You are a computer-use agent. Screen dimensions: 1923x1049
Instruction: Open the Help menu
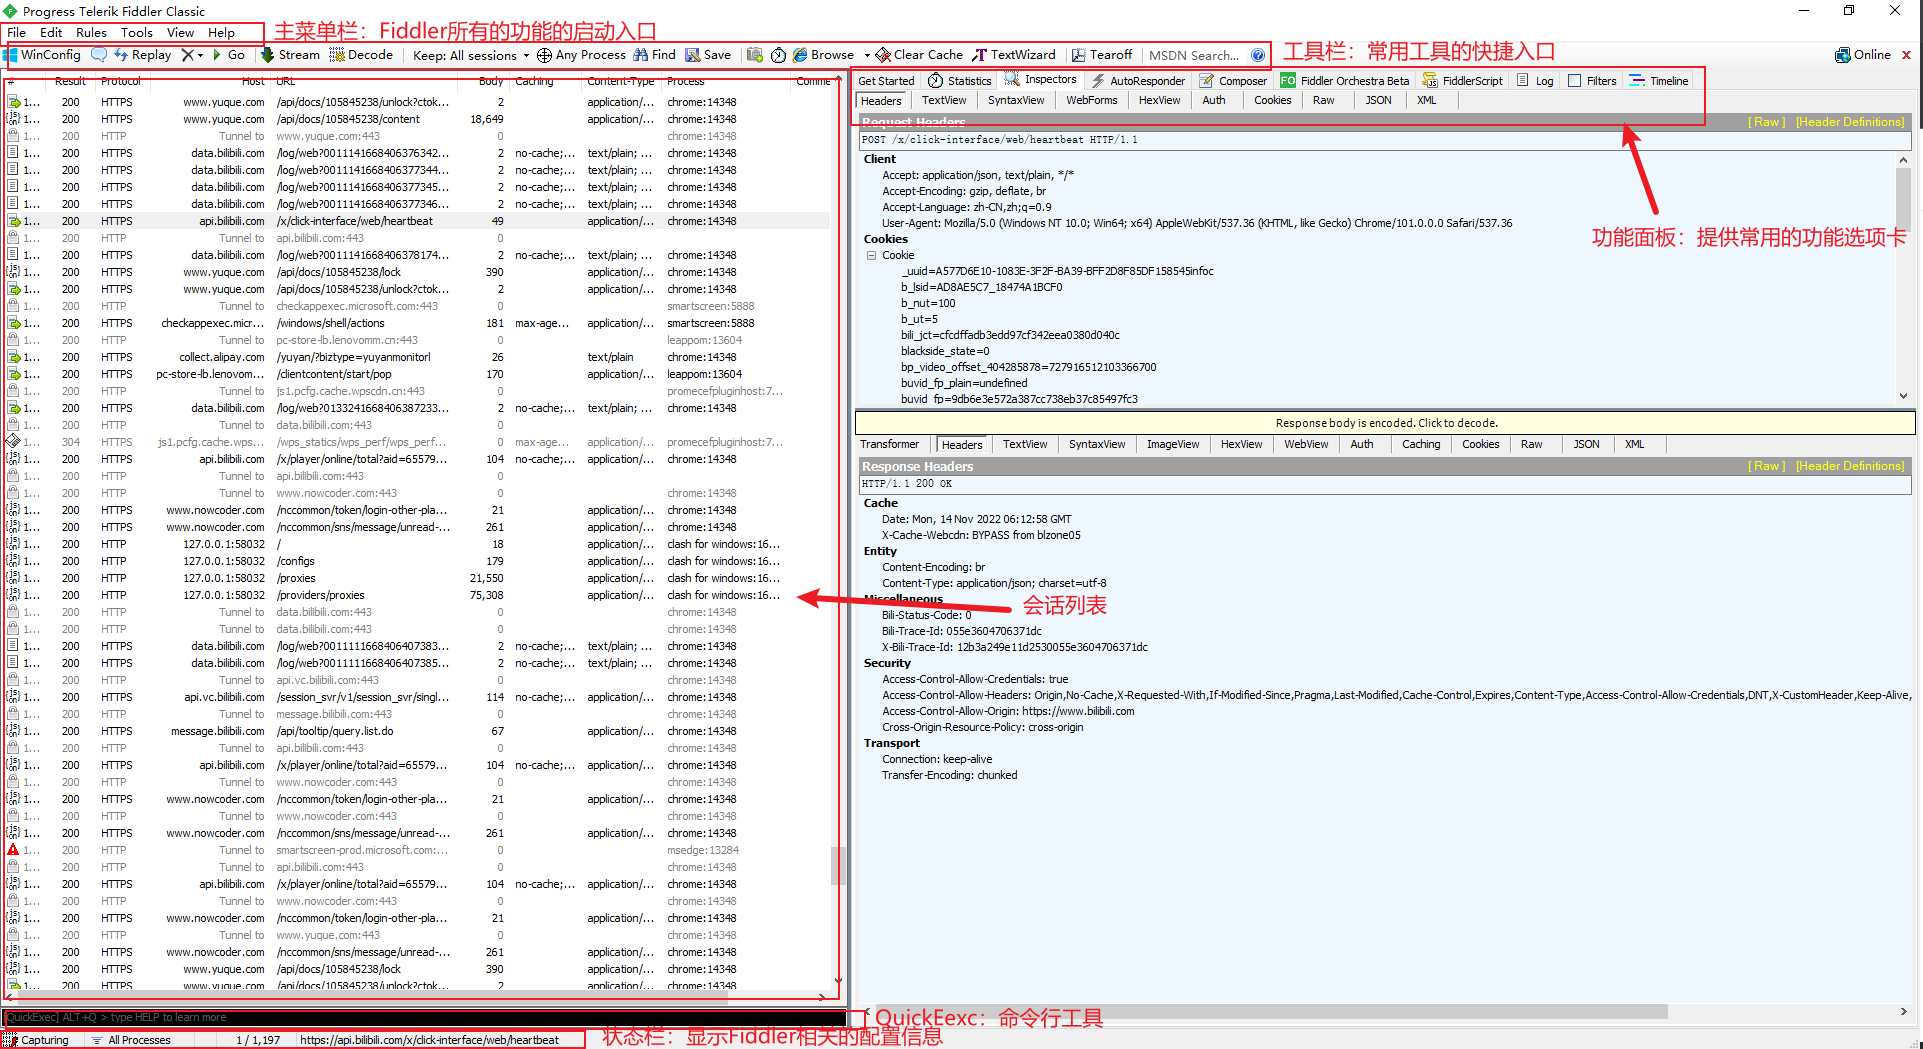click(221, 32)
